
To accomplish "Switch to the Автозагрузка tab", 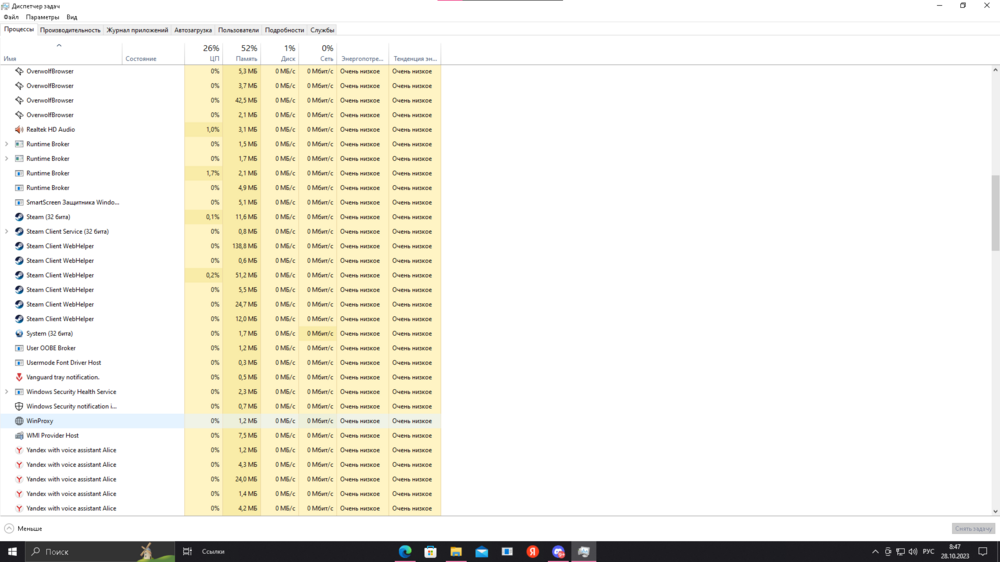I will (193, 30).
